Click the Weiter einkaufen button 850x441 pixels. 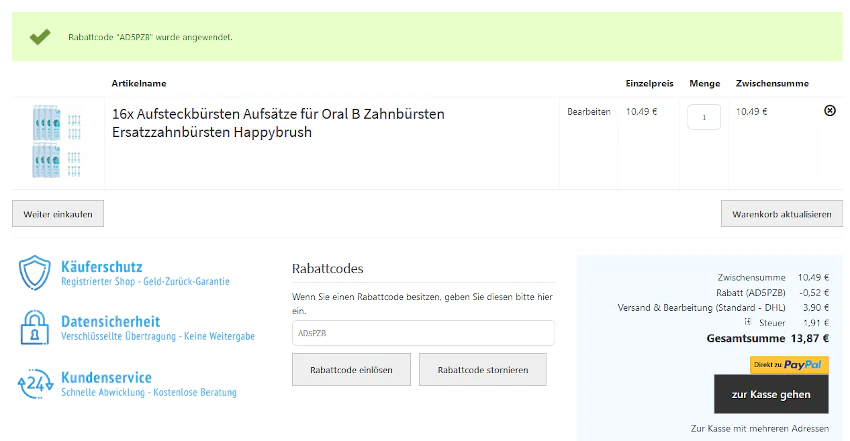(x=58, y=214)
